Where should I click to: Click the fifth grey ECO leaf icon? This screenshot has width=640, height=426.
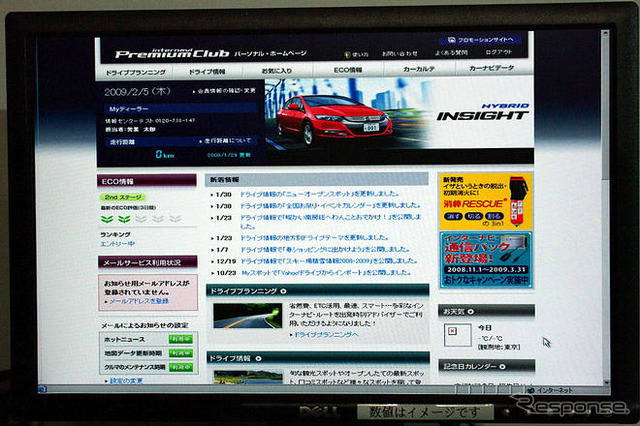(175, 219)
